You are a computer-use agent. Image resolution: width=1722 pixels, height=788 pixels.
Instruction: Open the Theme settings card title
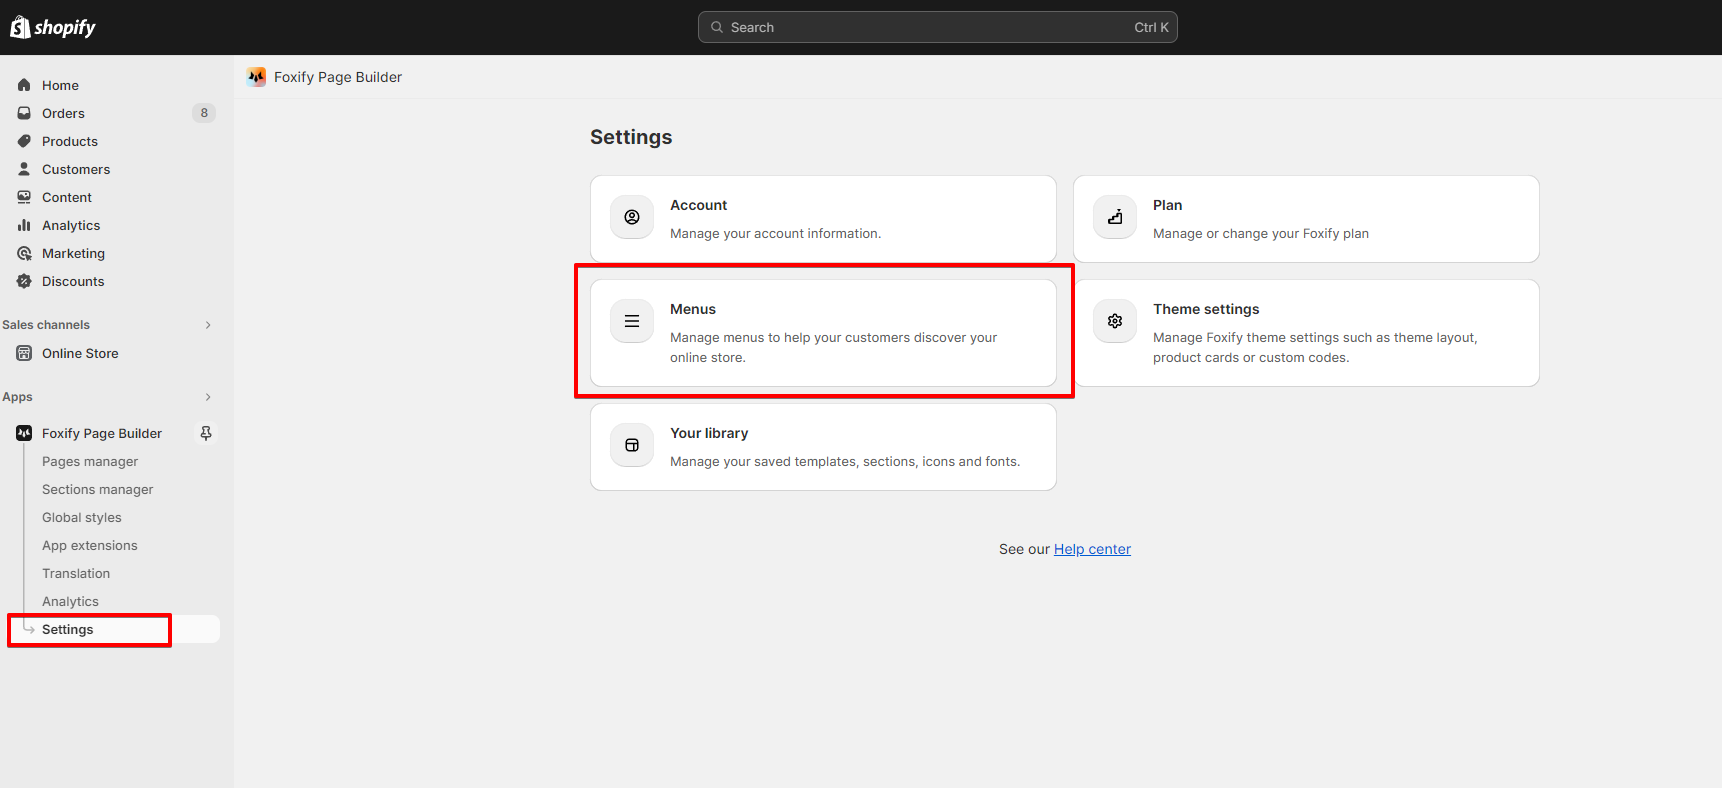point(1206,309)
